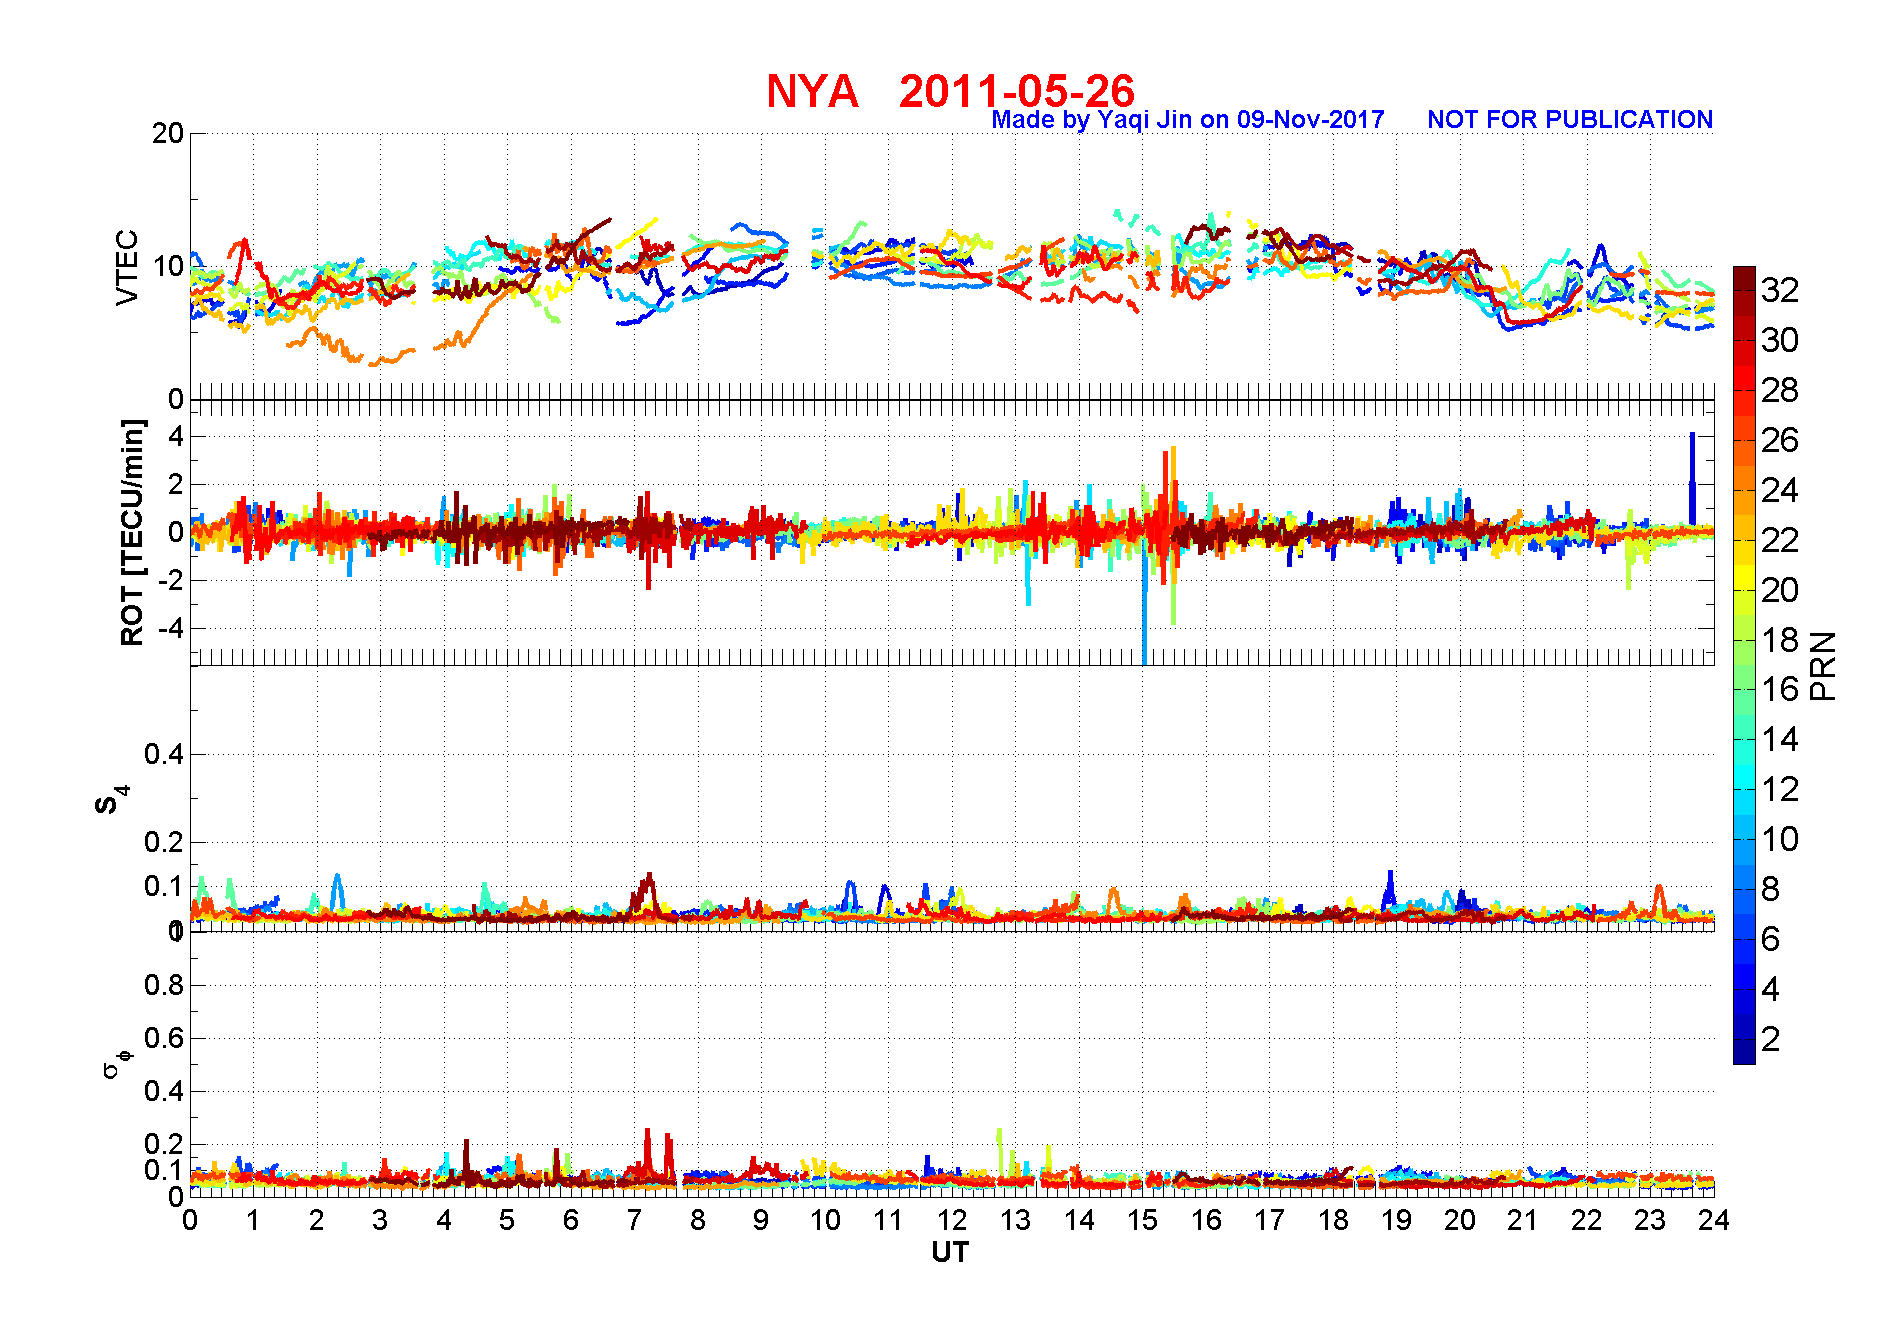Click the 'Made by Yaqi Jin on 09-Nov-2017' note

point(1188,120)
